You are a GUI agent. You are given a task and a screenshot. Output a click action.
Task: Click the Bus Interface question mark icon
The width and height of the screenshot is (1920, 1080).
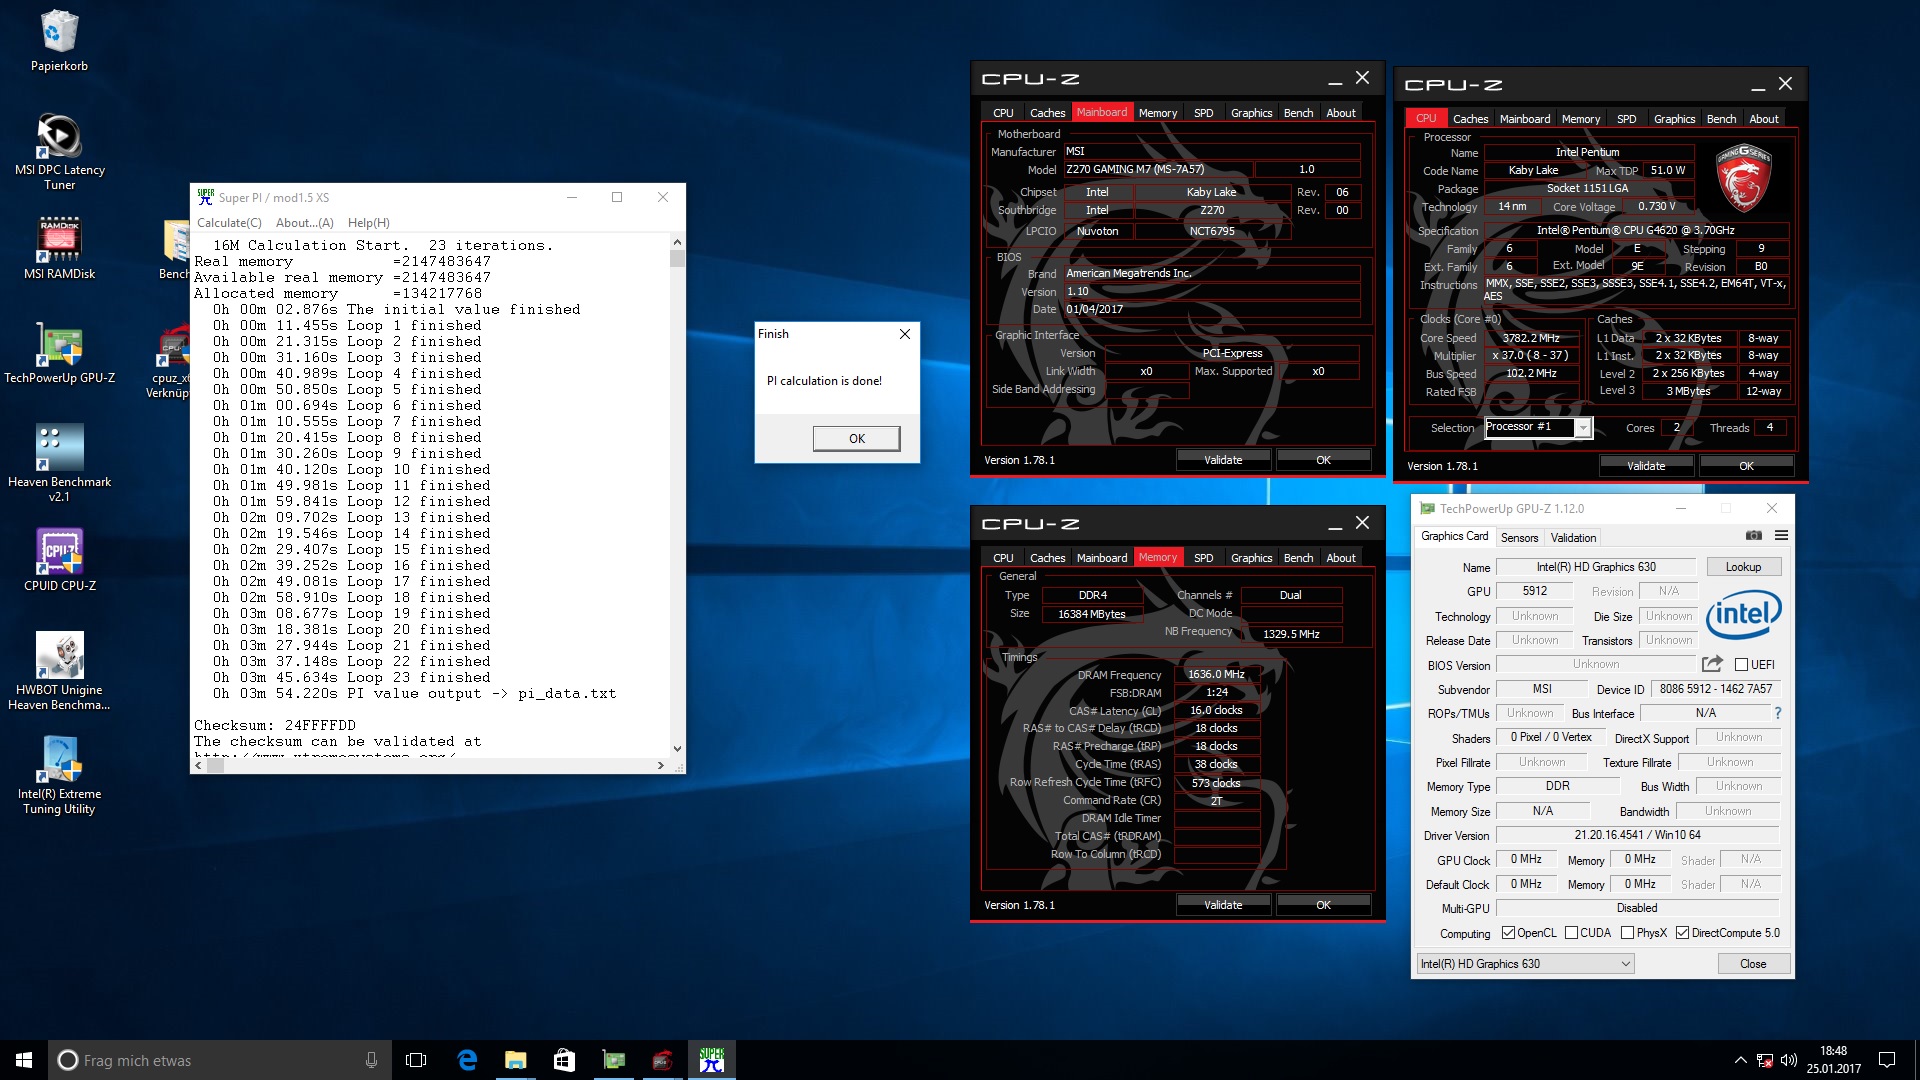coord(1778,713)
